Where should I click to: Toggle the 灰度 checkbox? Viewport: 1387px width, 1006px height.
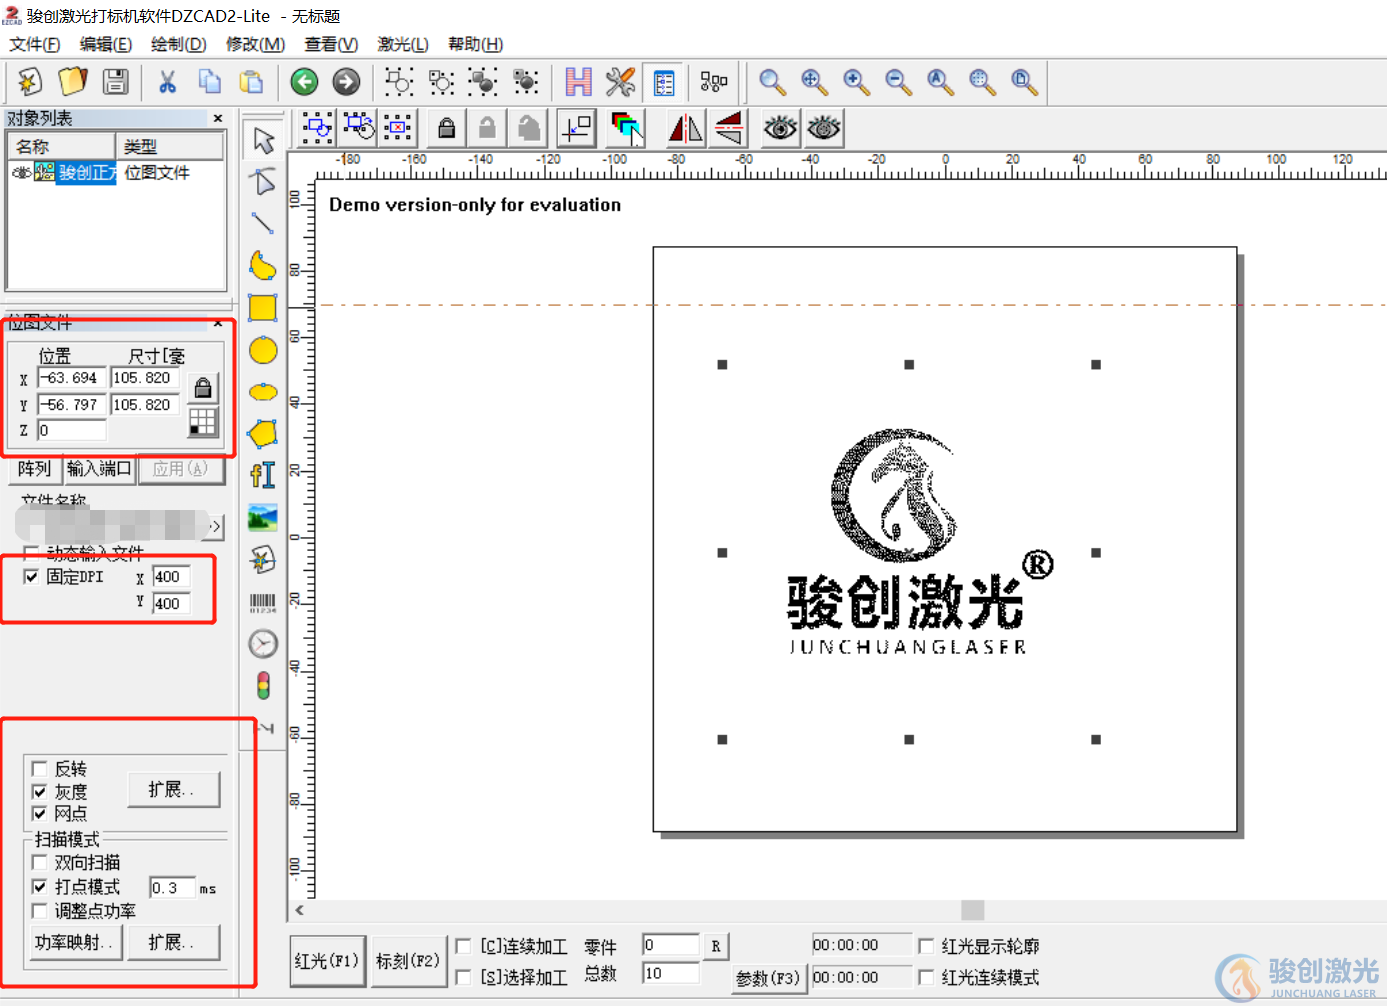coord(39,791)
